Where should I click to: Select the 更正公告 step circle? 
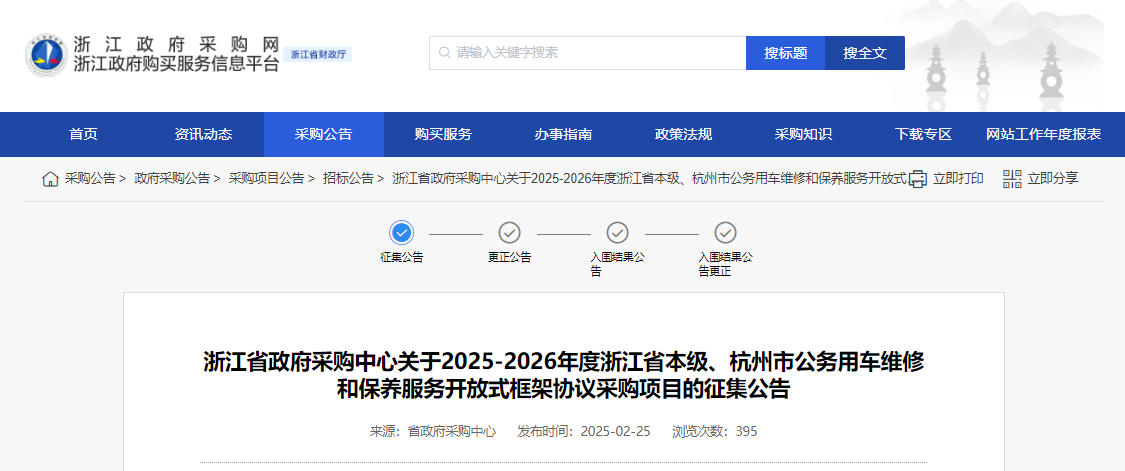pyautogui.click(x=509, y=233)
